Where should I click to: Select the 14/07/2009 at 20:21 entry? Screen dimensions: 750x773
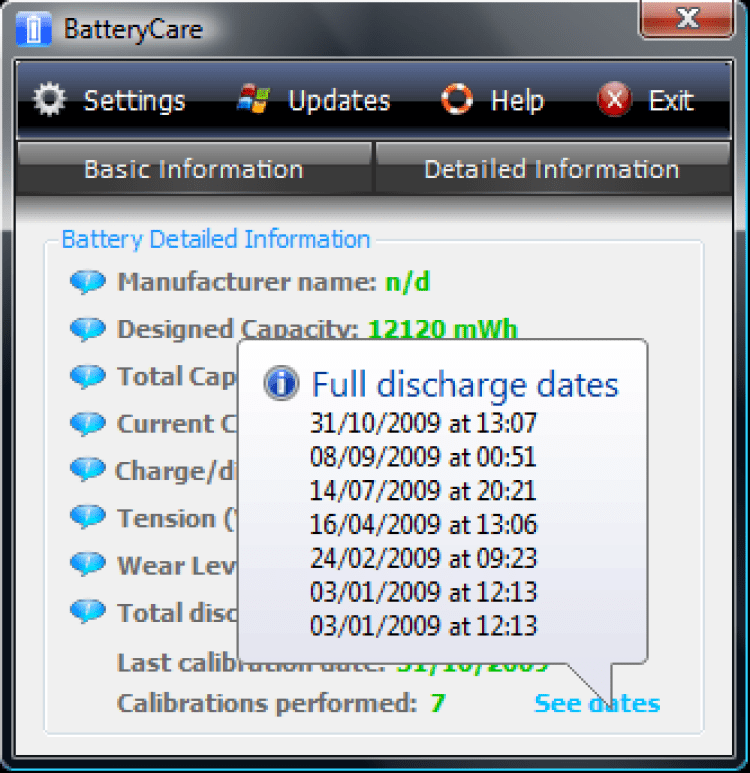coord(423,491)
